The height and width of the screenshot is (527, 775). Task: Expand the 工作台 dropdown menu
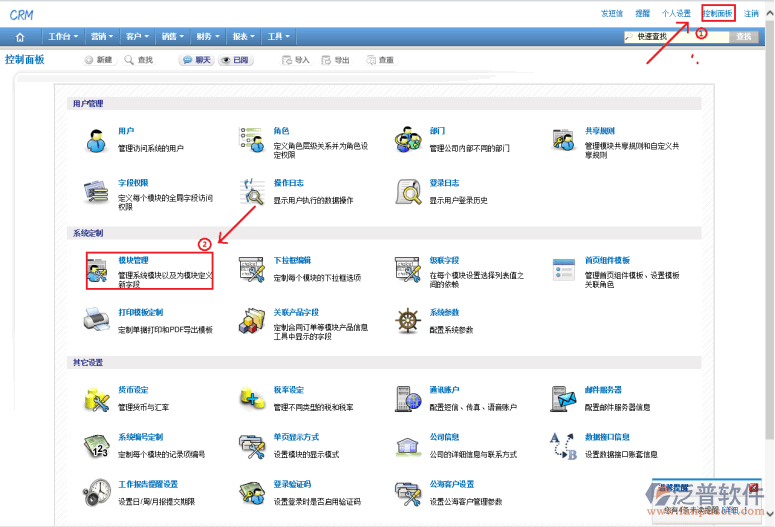click(x=63, y=37)
